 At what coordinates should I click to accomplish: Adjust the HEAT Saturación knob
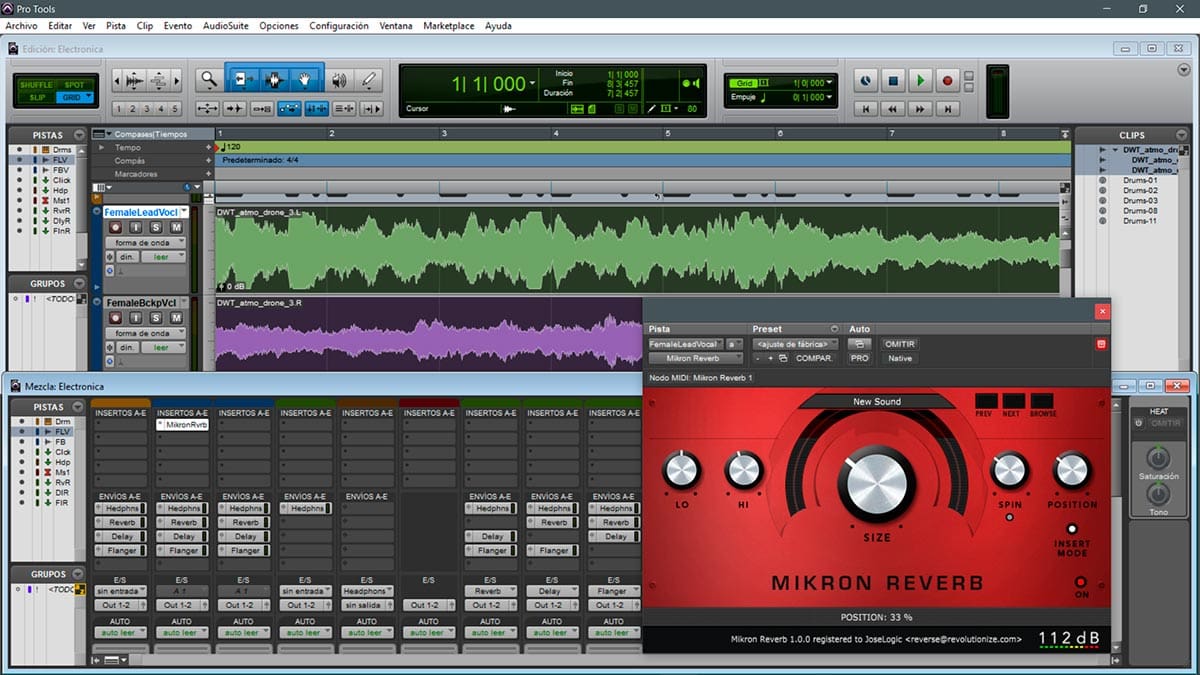[1159, 459]
